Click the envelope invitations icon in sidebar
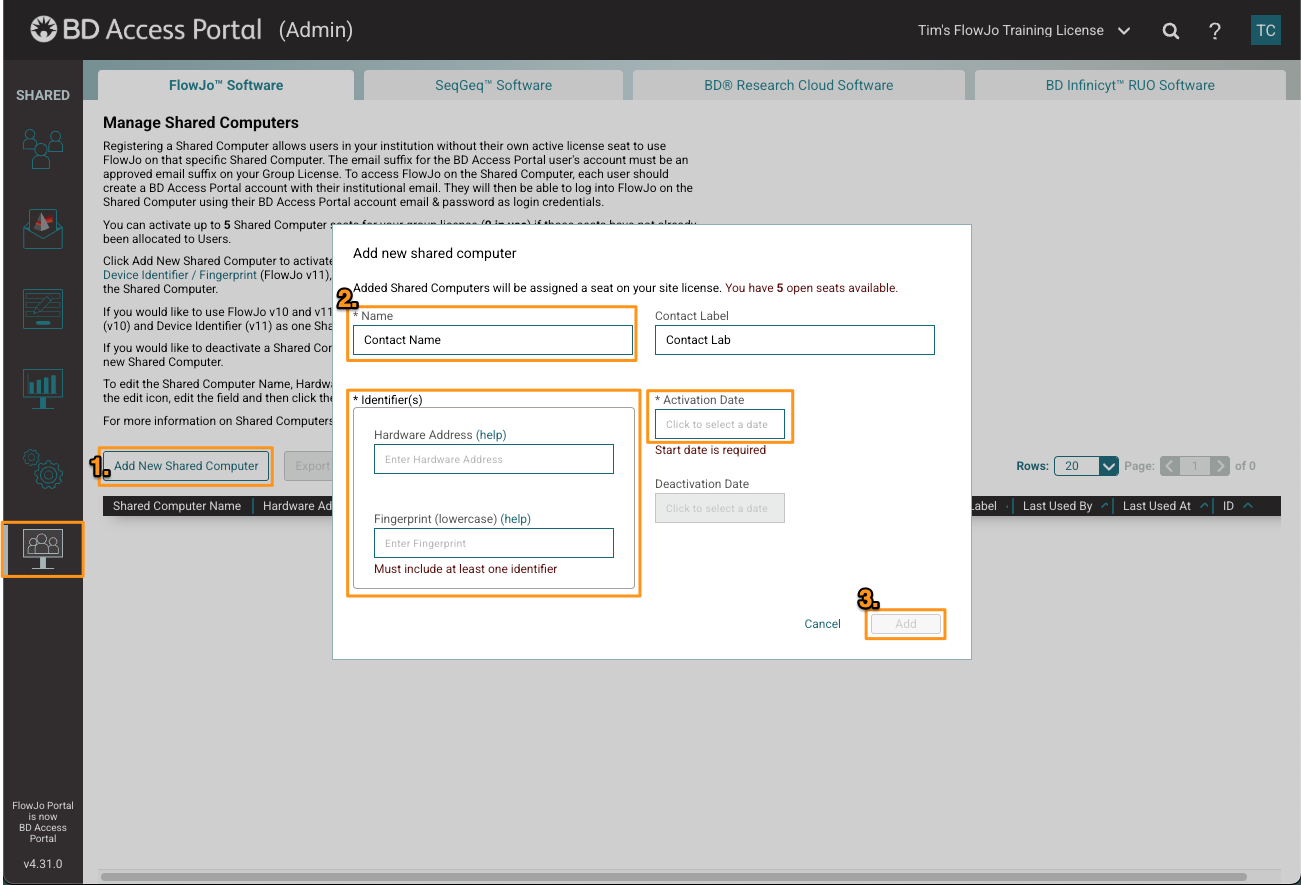Viewport: 1301px width, 885px height. pos(42,229)
